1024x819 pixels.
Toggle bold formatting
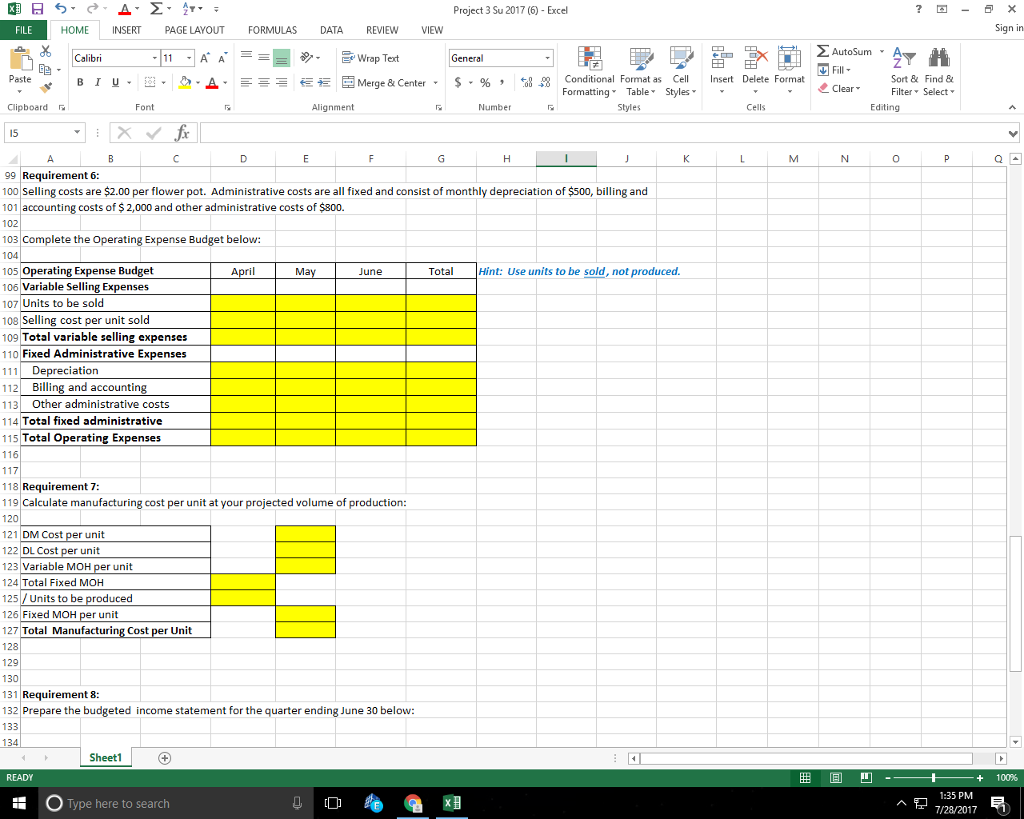(x=80, y=80)
